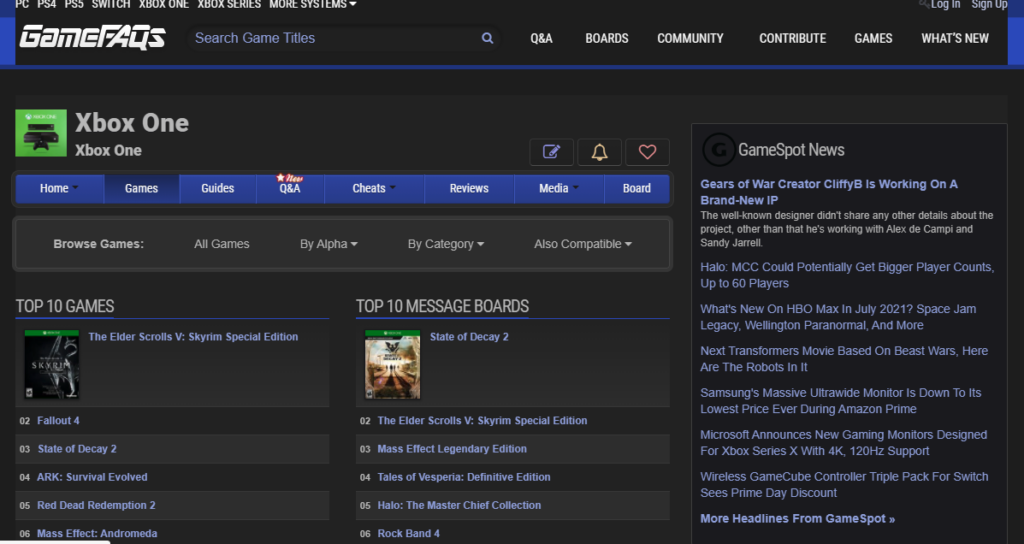Image resolution: width=1024 pixels, height=544 pixels.
Task: Open ARK: Survival Evolved link
Action: pyautogui.click(x=92, y=477)
